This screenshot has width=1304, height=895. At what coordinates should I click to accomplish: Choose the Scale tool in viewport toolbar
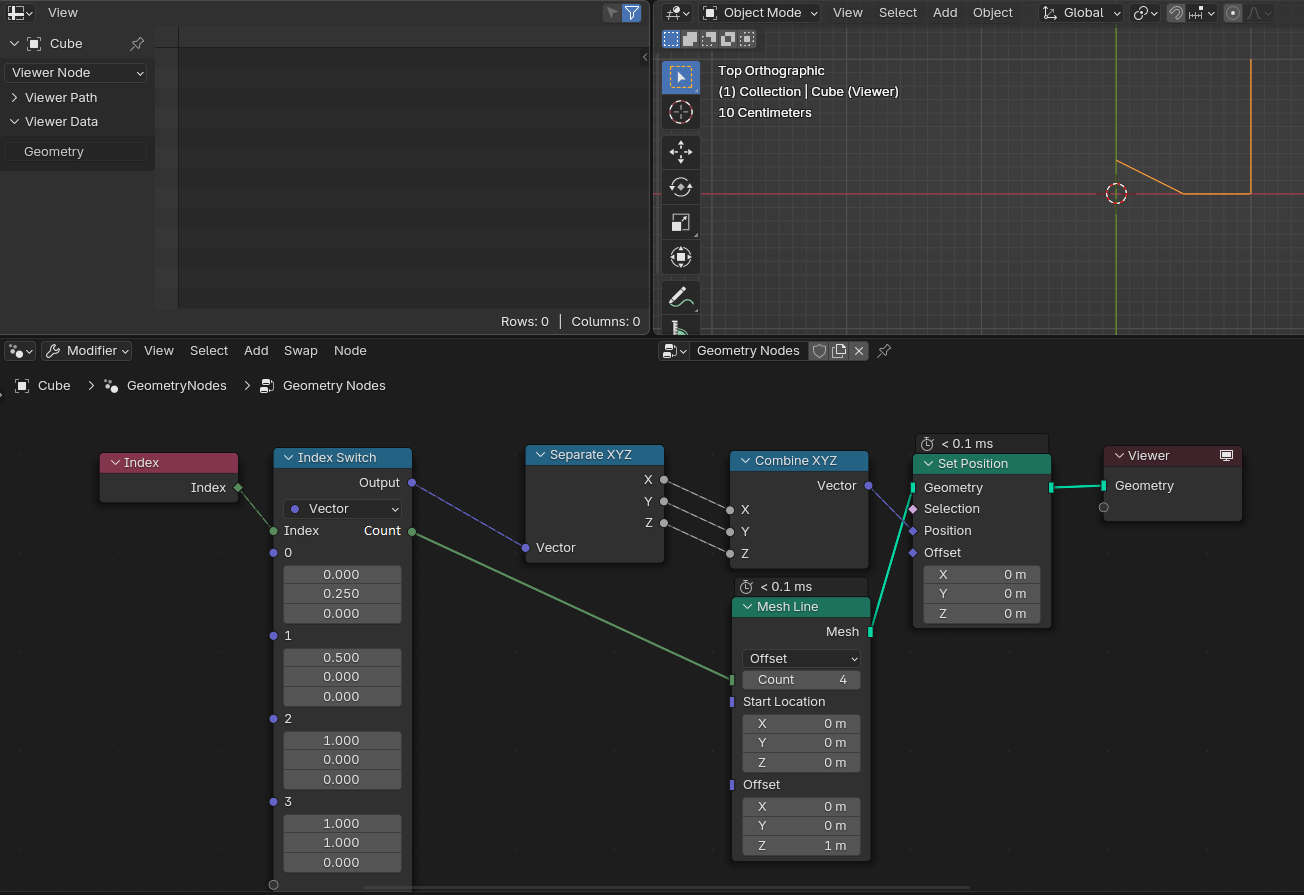tap(680, 222)
